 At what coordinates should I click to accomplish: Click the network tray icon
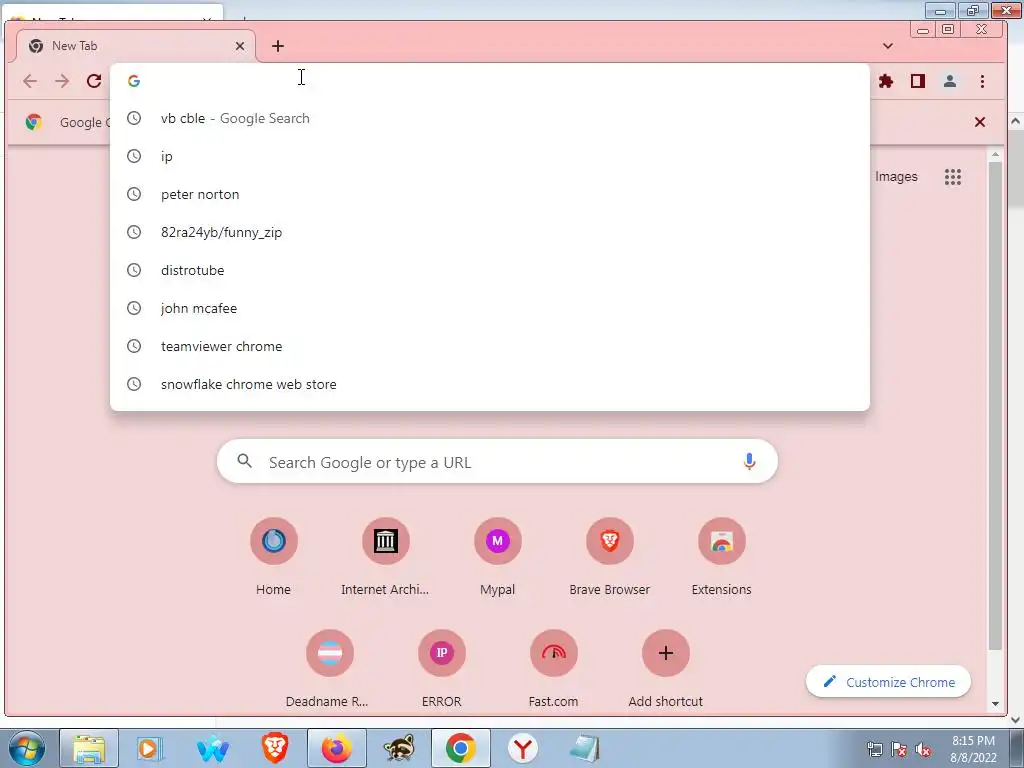(874, 750)
